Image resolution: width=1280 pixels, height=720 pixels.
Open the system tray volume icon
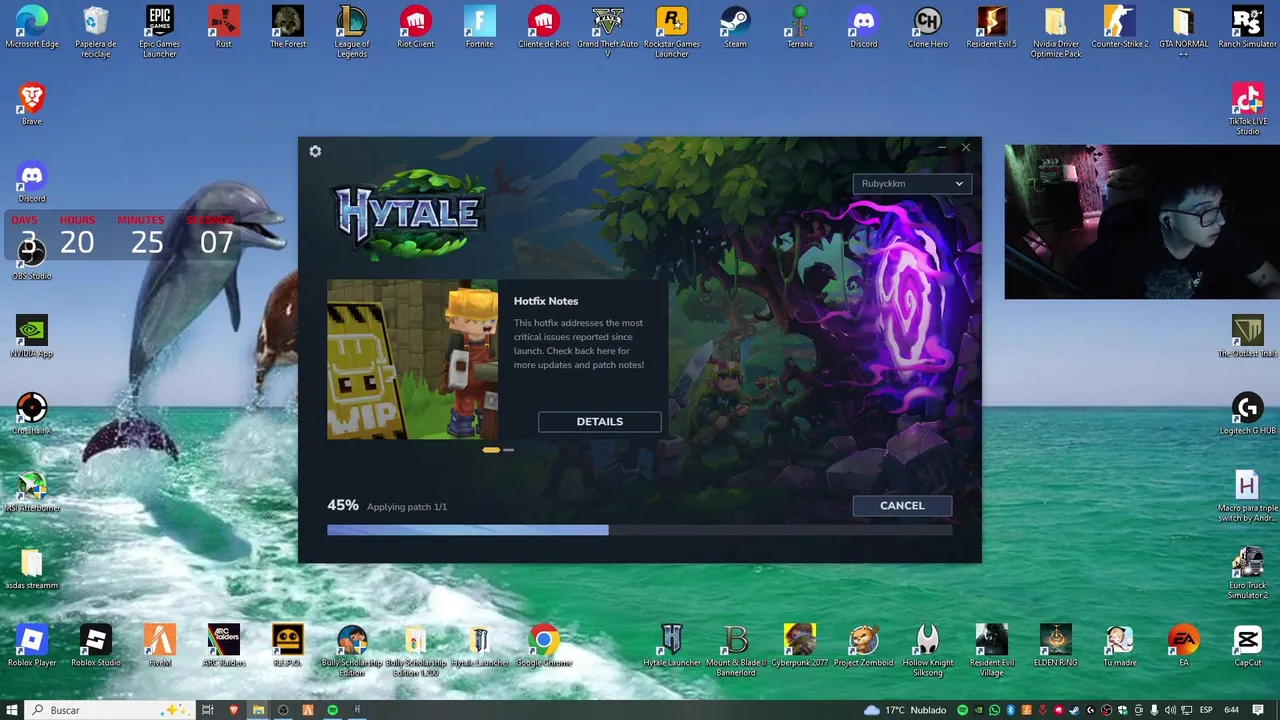[1170, 710]
